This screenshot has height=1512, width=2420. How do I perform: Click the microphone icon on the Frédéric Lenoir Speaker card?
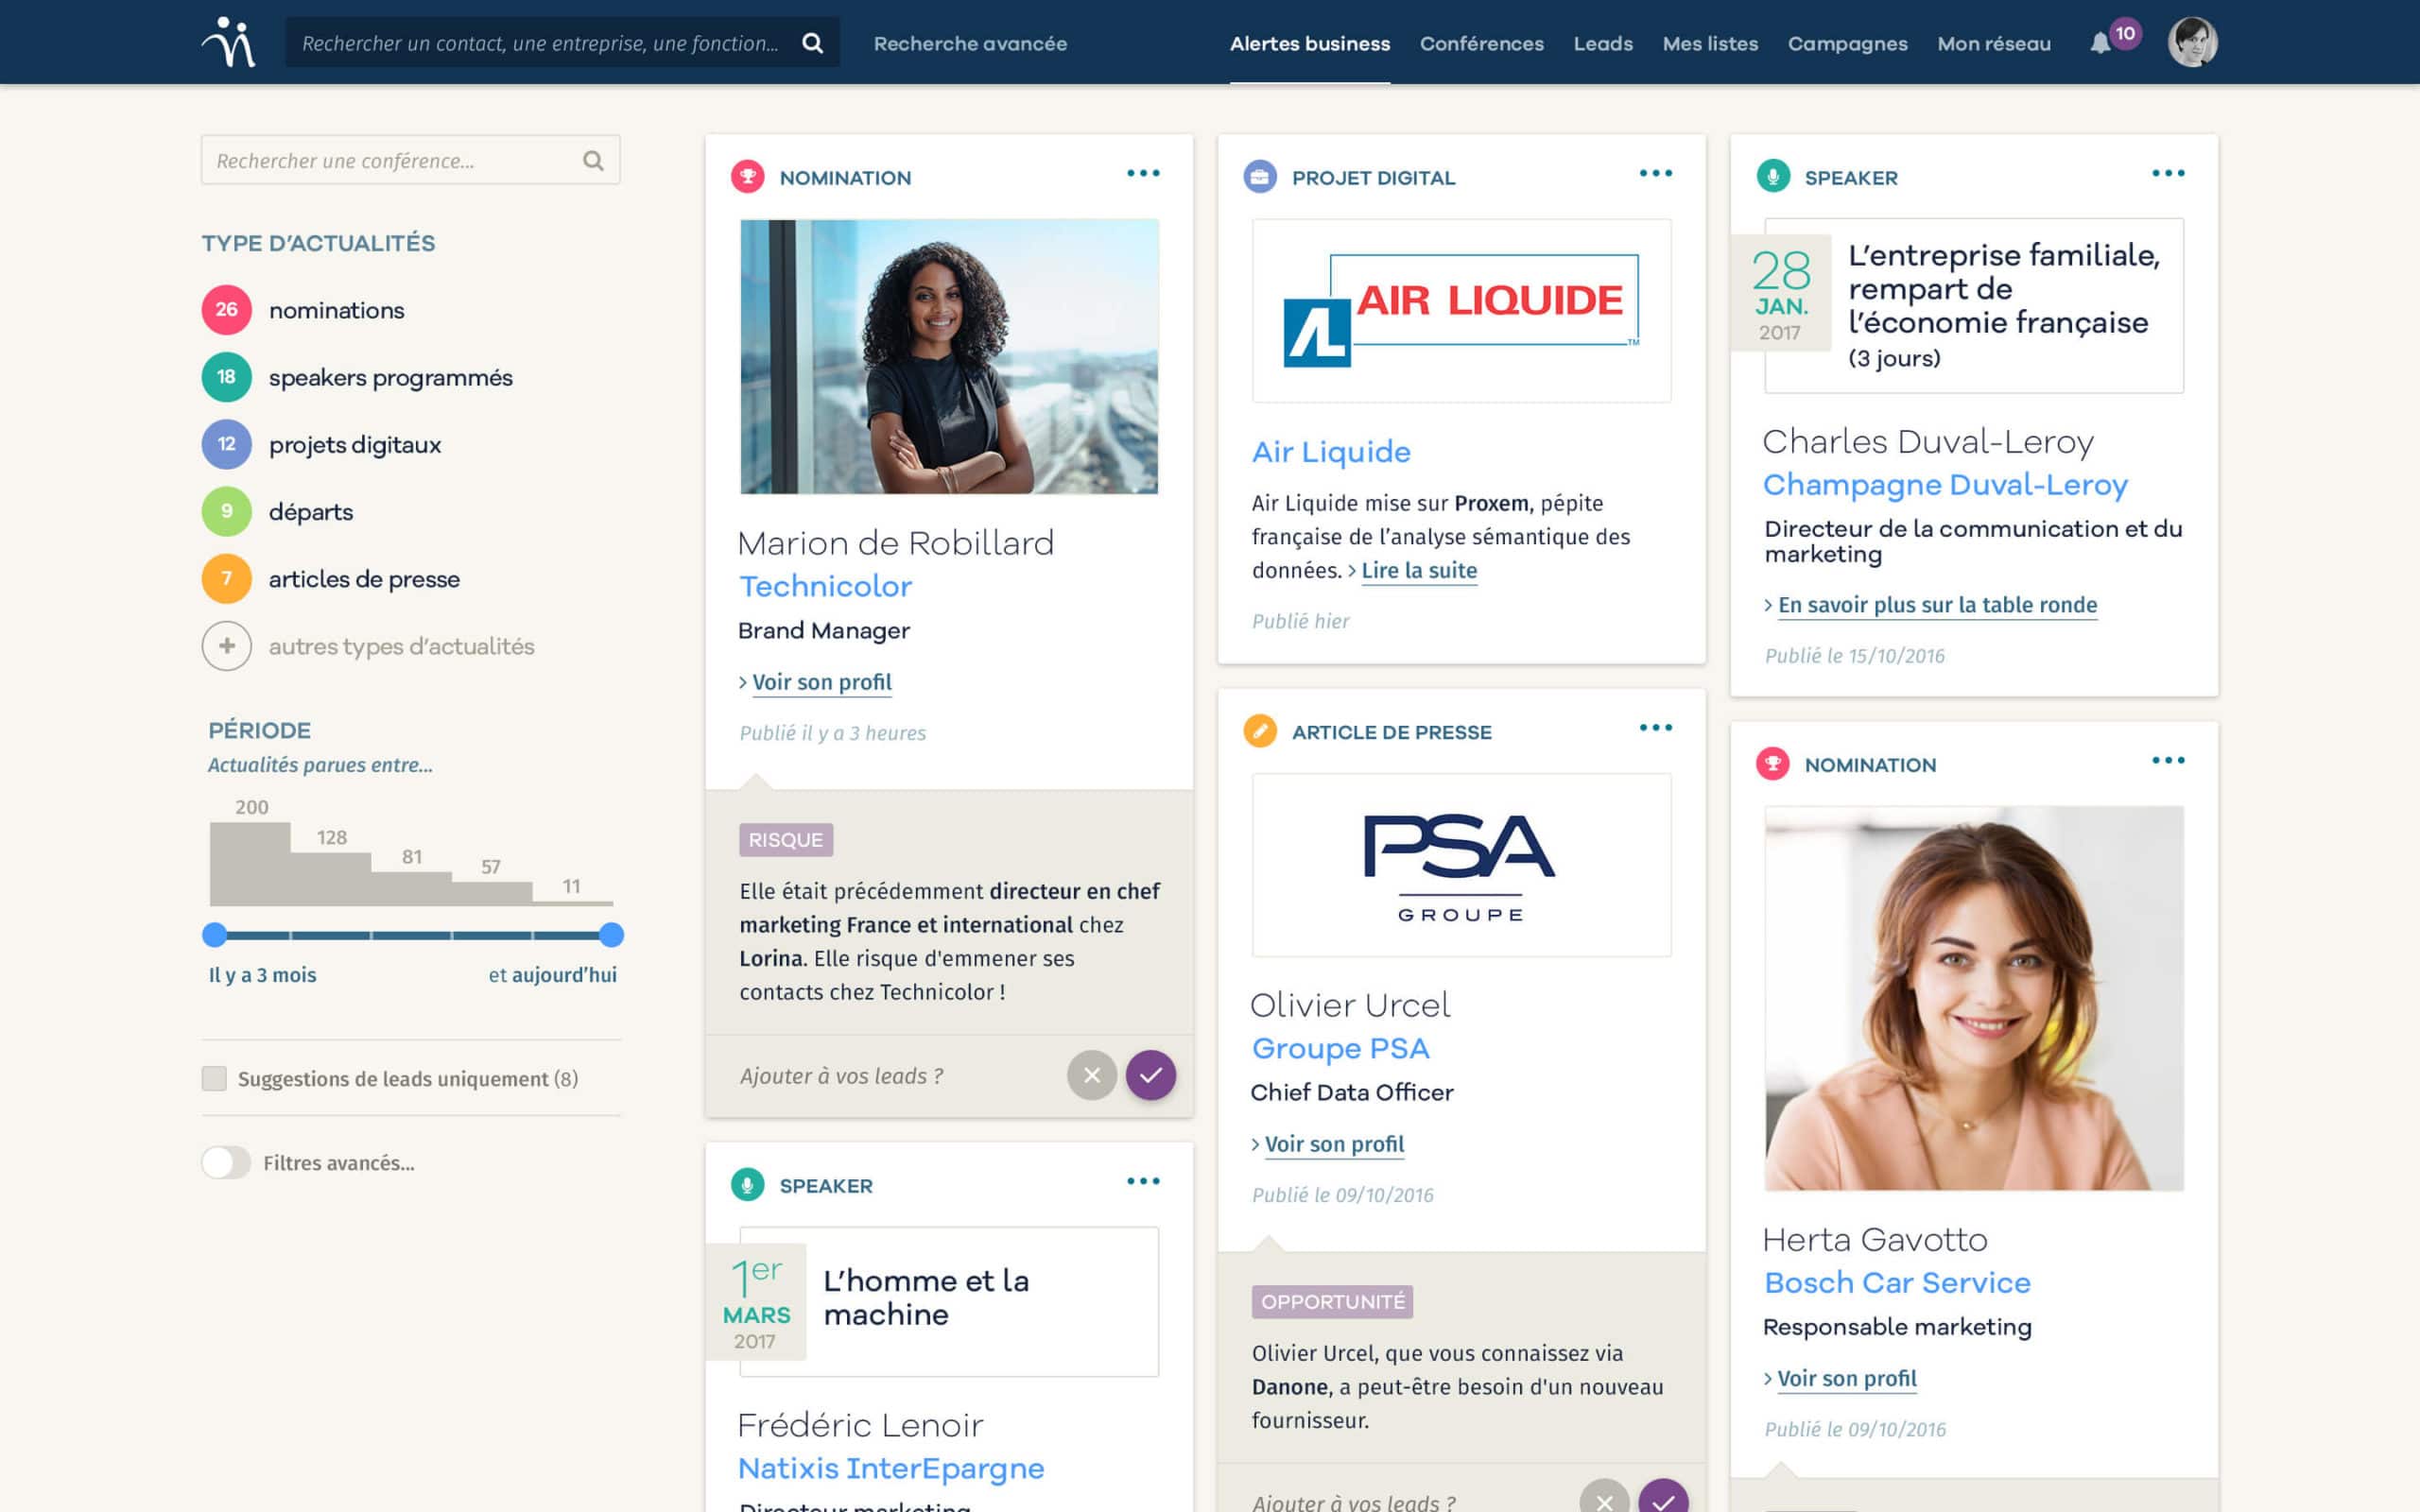tap(748, 1185)
